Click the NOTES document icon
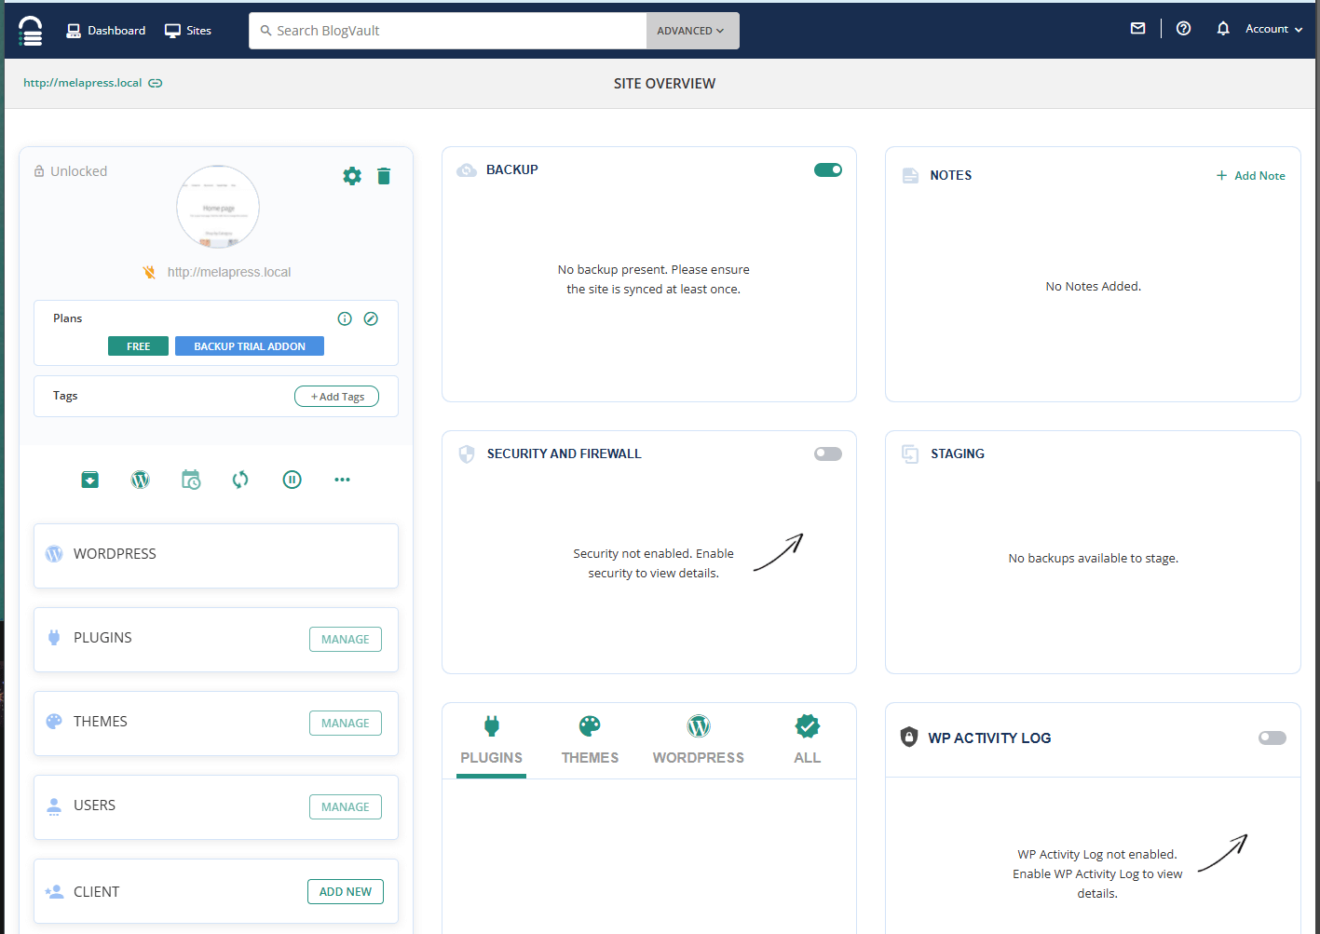The height and width of the screenshot is (934, 1320). 910,176
